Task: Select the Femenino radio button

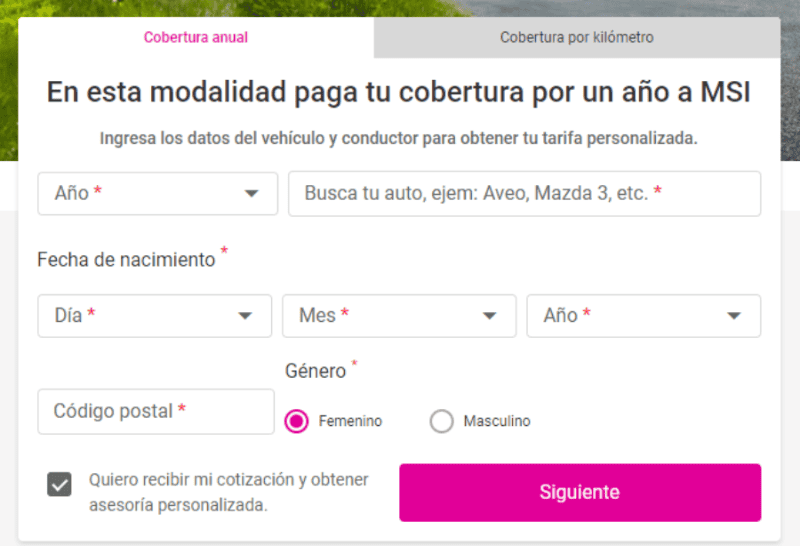Action: pyautogui.click(x=297, y=421)
